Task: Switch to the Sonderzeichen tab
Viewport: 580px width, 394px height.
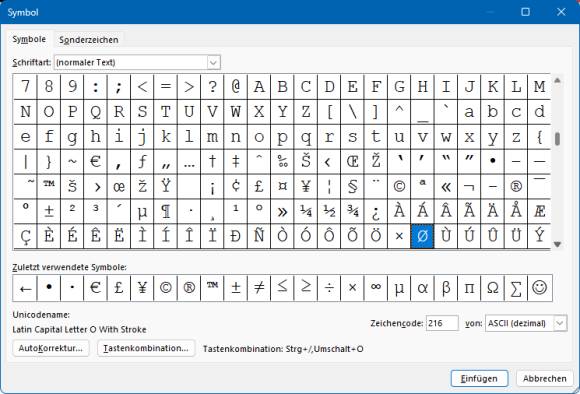Action: (89, 40)
